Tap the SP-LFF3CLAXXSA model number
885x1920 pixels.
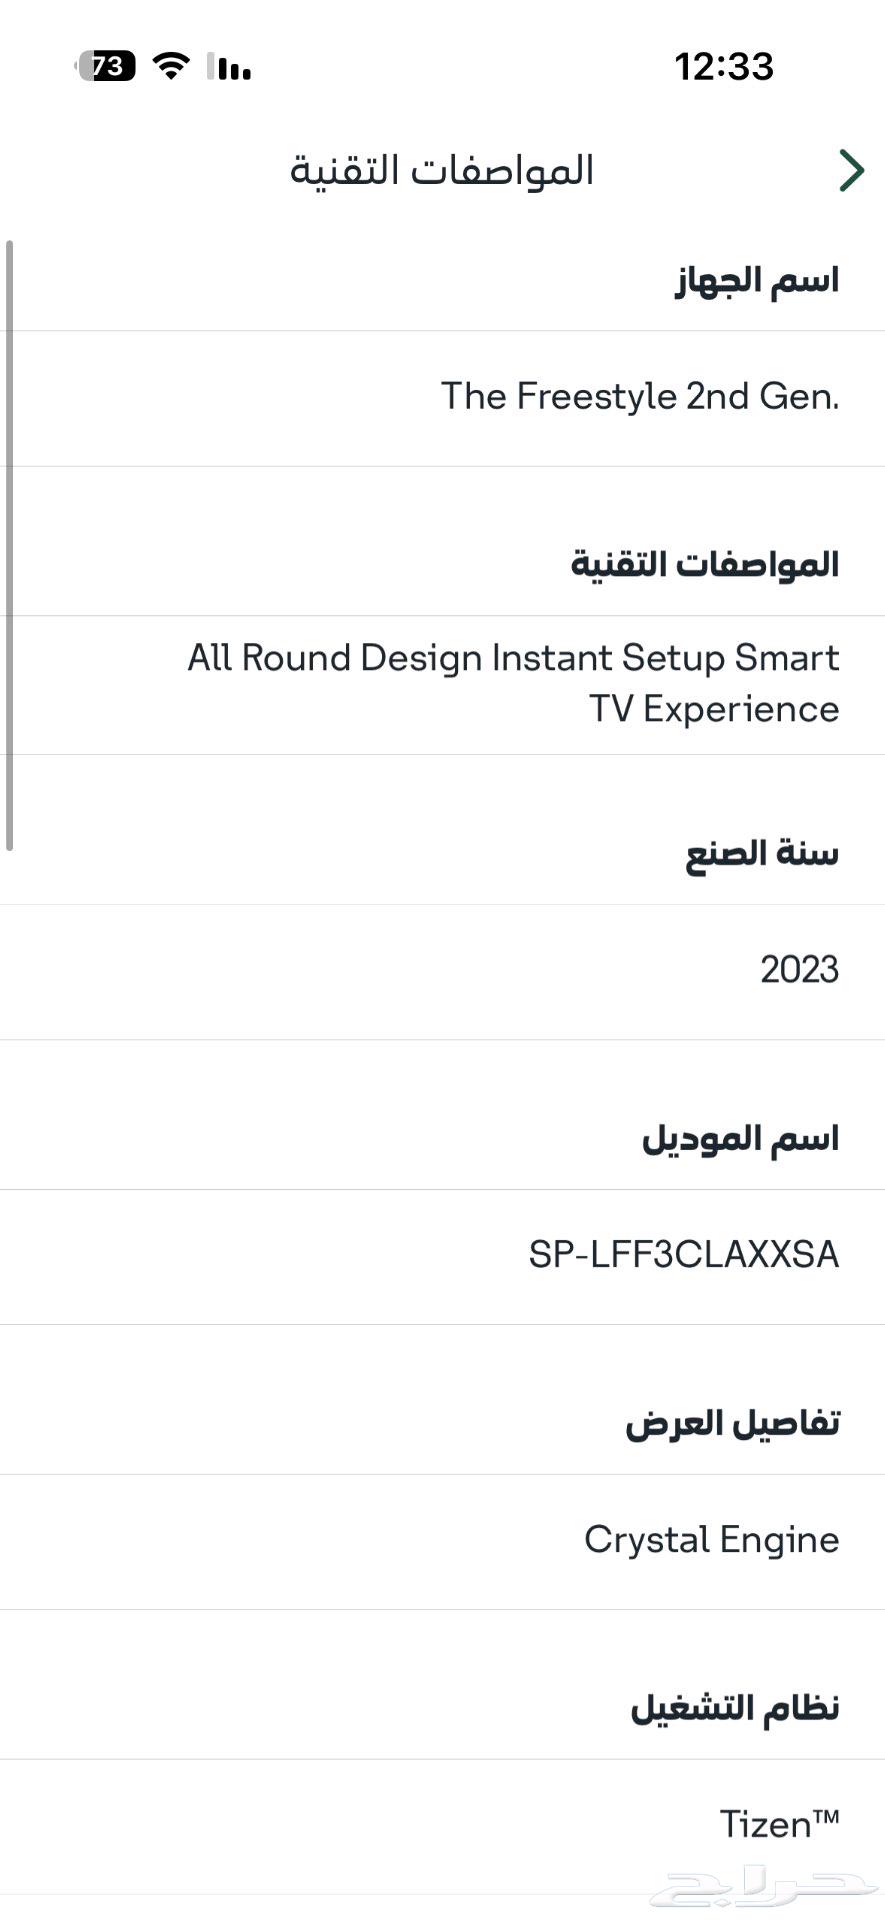point(683,1255)
